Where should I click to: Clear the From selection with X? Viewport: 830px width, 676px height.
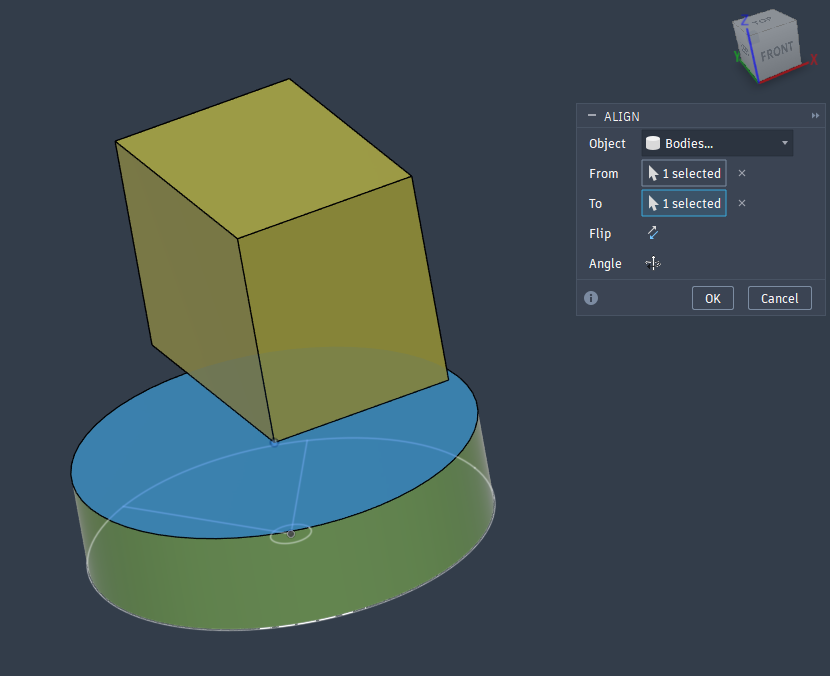click(x=742, y=173)
